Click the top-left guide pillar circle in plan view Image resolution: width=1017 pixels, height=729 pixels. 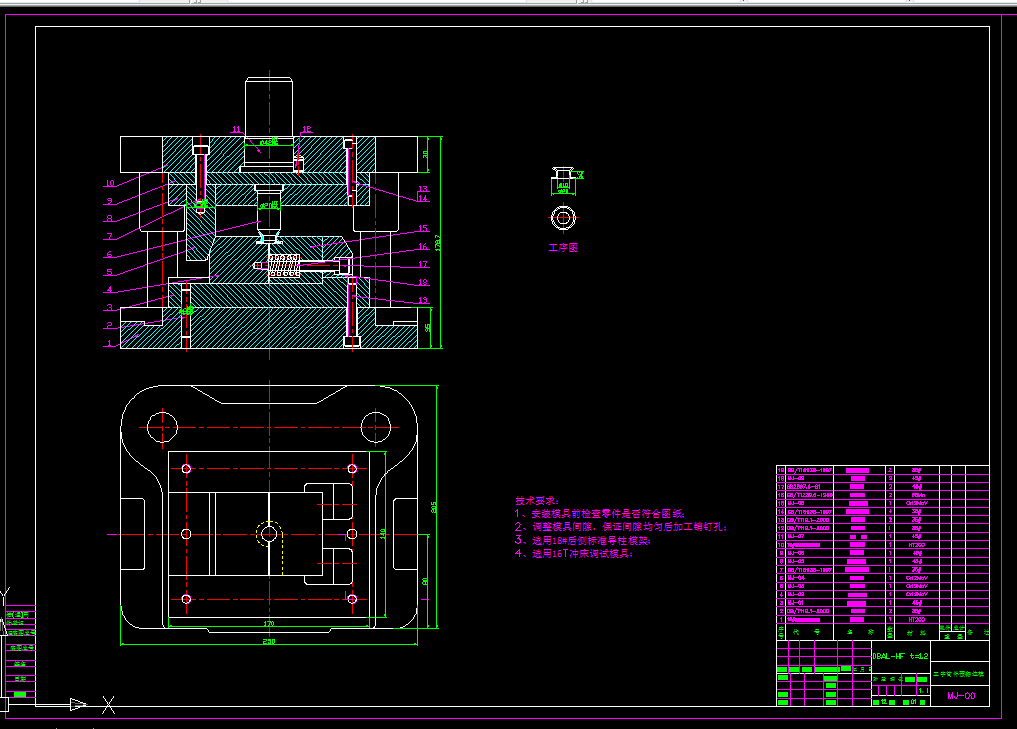(x=162, y=427)
